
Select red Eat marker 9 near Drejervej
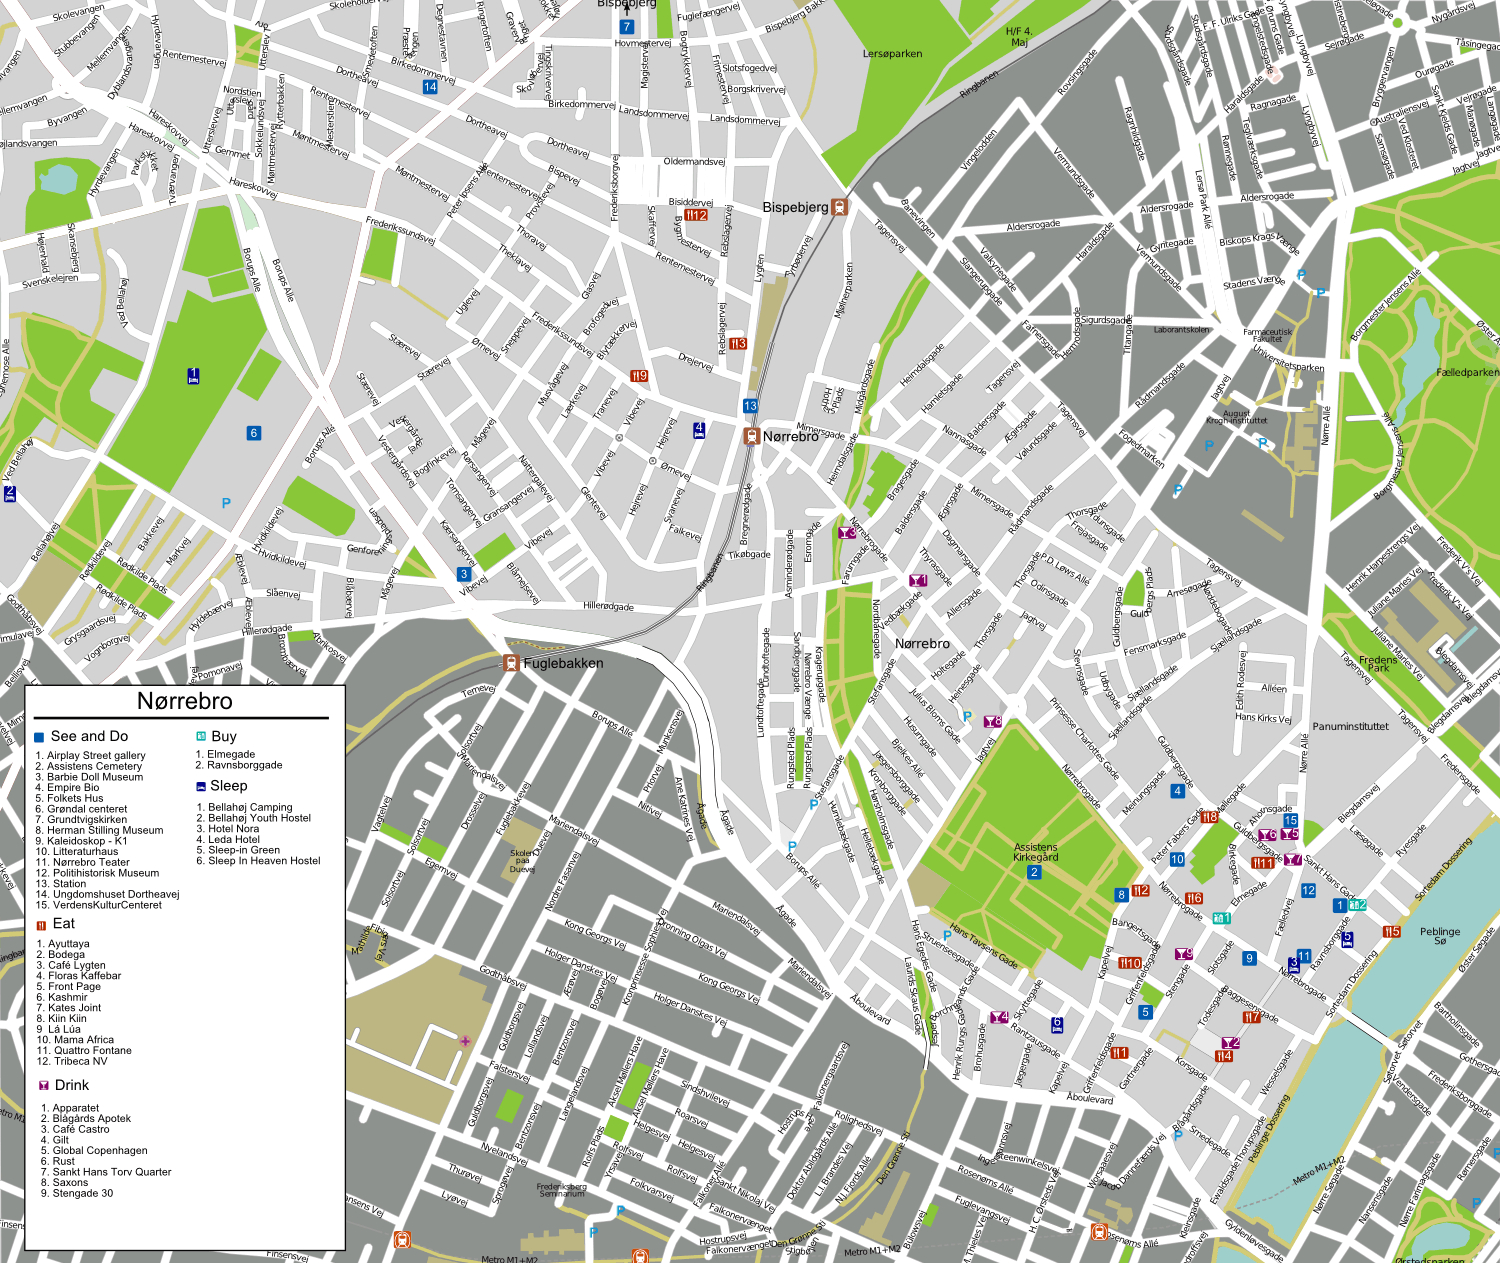[639, 376]
